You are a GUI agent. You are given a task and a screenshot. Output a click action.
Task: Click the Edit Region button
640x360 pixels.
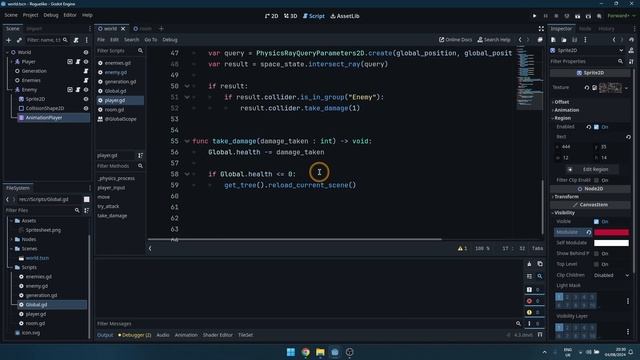point(592,169)
